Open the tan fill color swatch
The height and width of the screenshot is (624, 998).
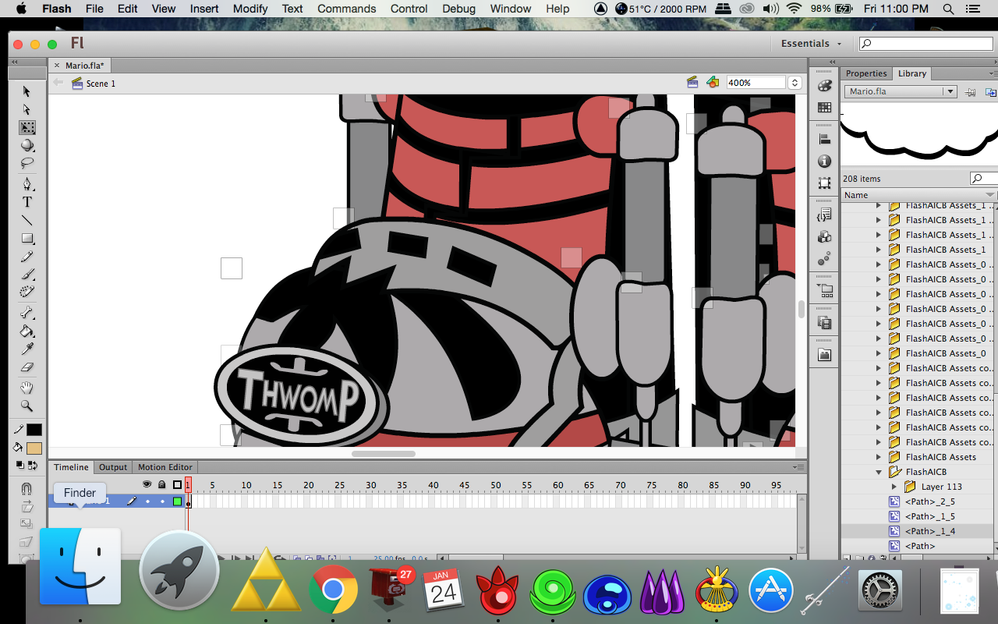point(34,448)
